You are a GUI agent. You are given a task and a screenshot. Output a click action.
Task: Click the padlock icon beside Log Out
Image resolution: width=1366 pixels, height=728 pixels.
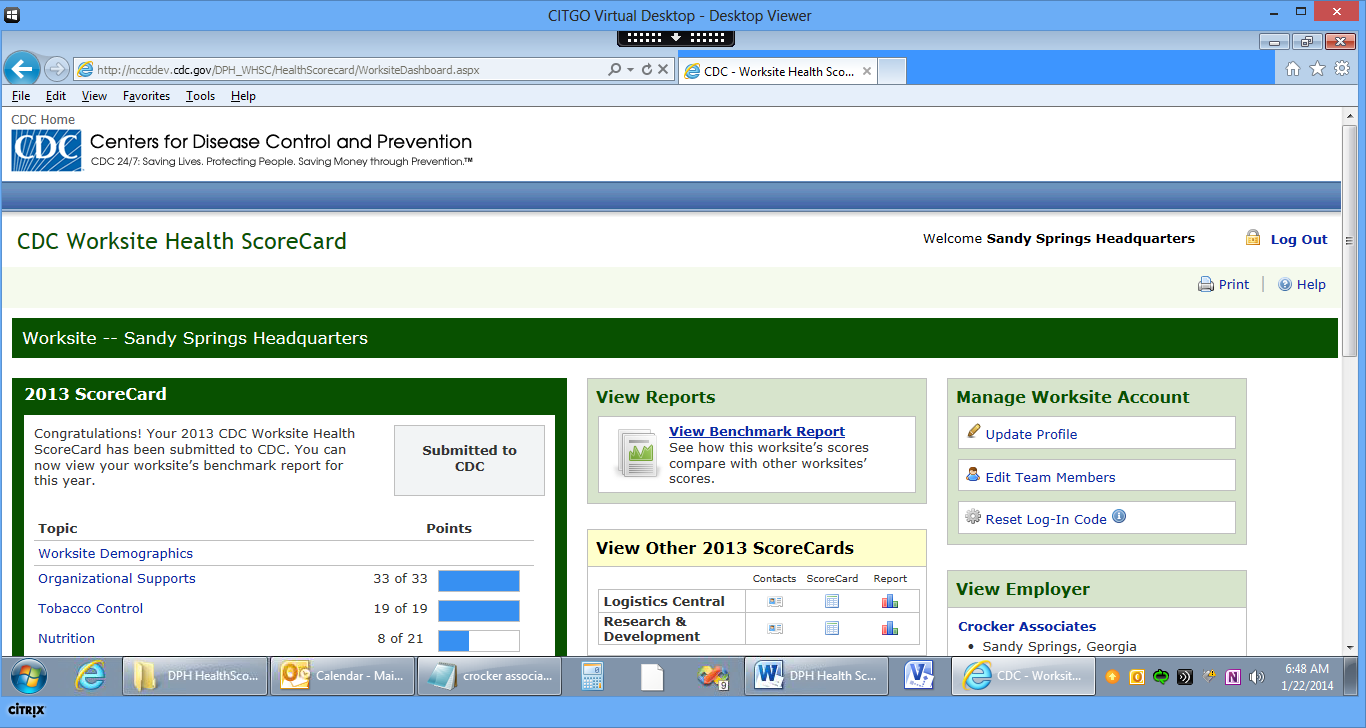(1252, 238)
